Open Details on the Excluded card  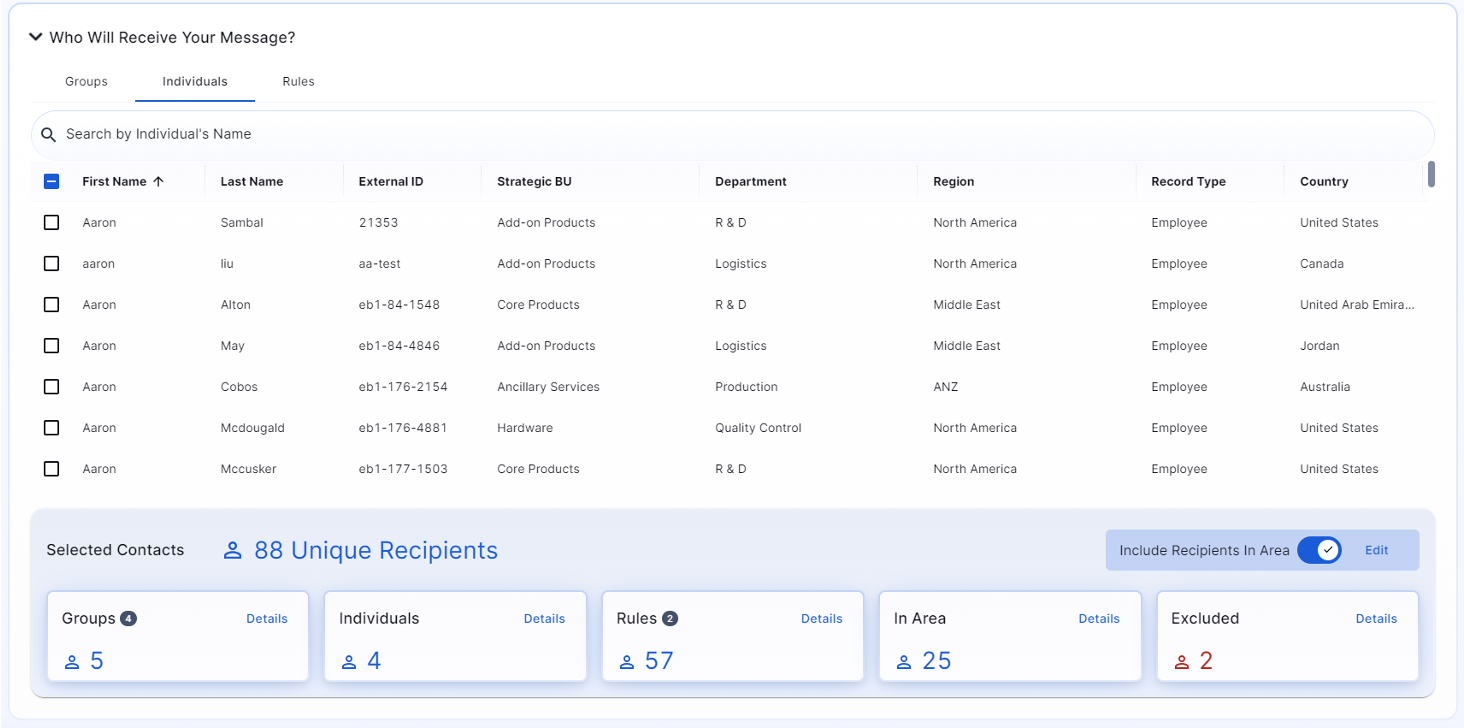click(1376, 619)
